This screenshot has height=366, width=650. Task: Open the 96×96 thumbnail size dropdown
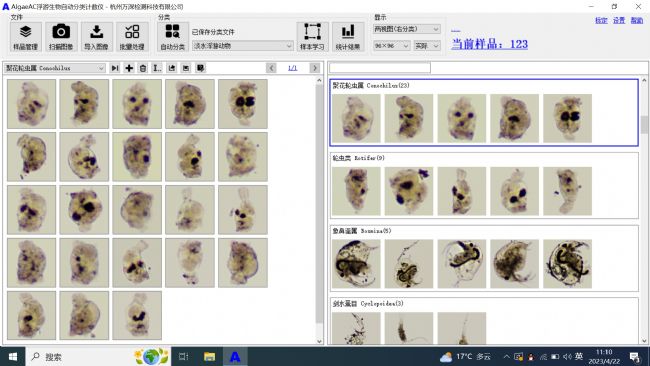point(391,46)
